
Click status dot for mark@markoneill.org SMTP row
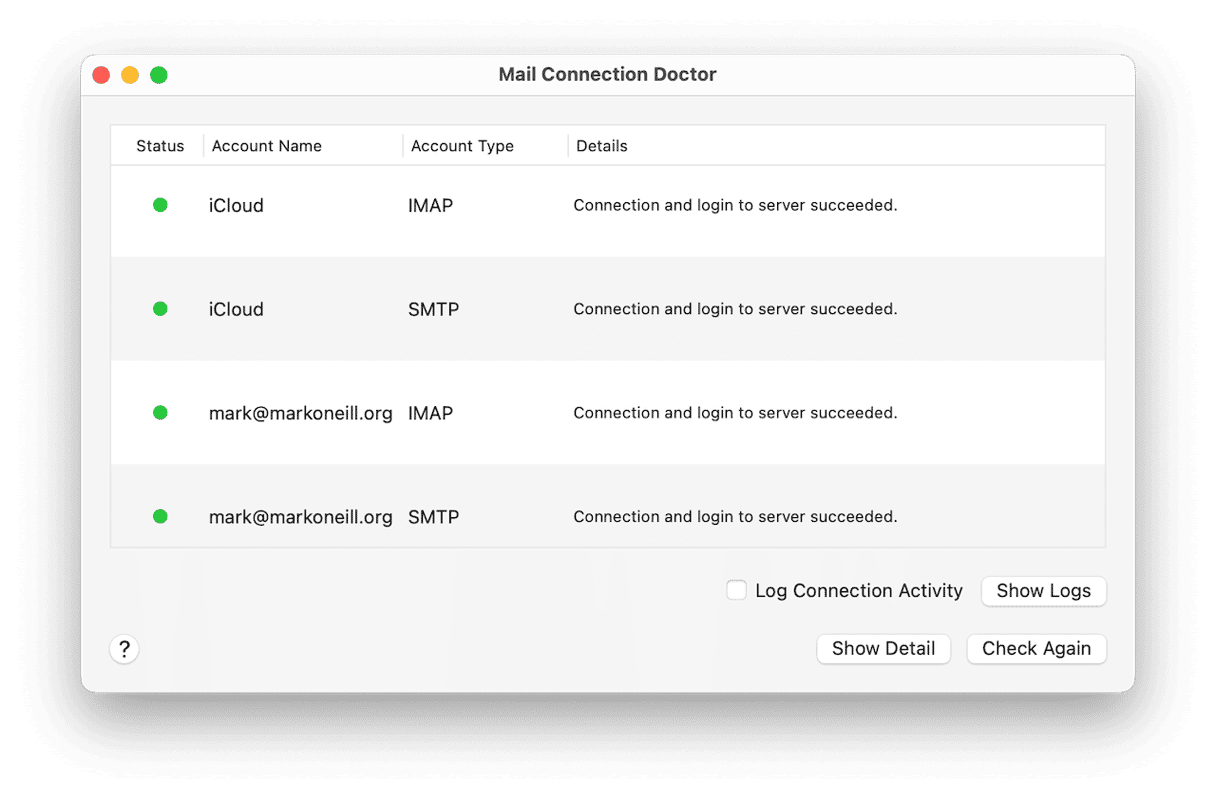click(x=160, y=517)
